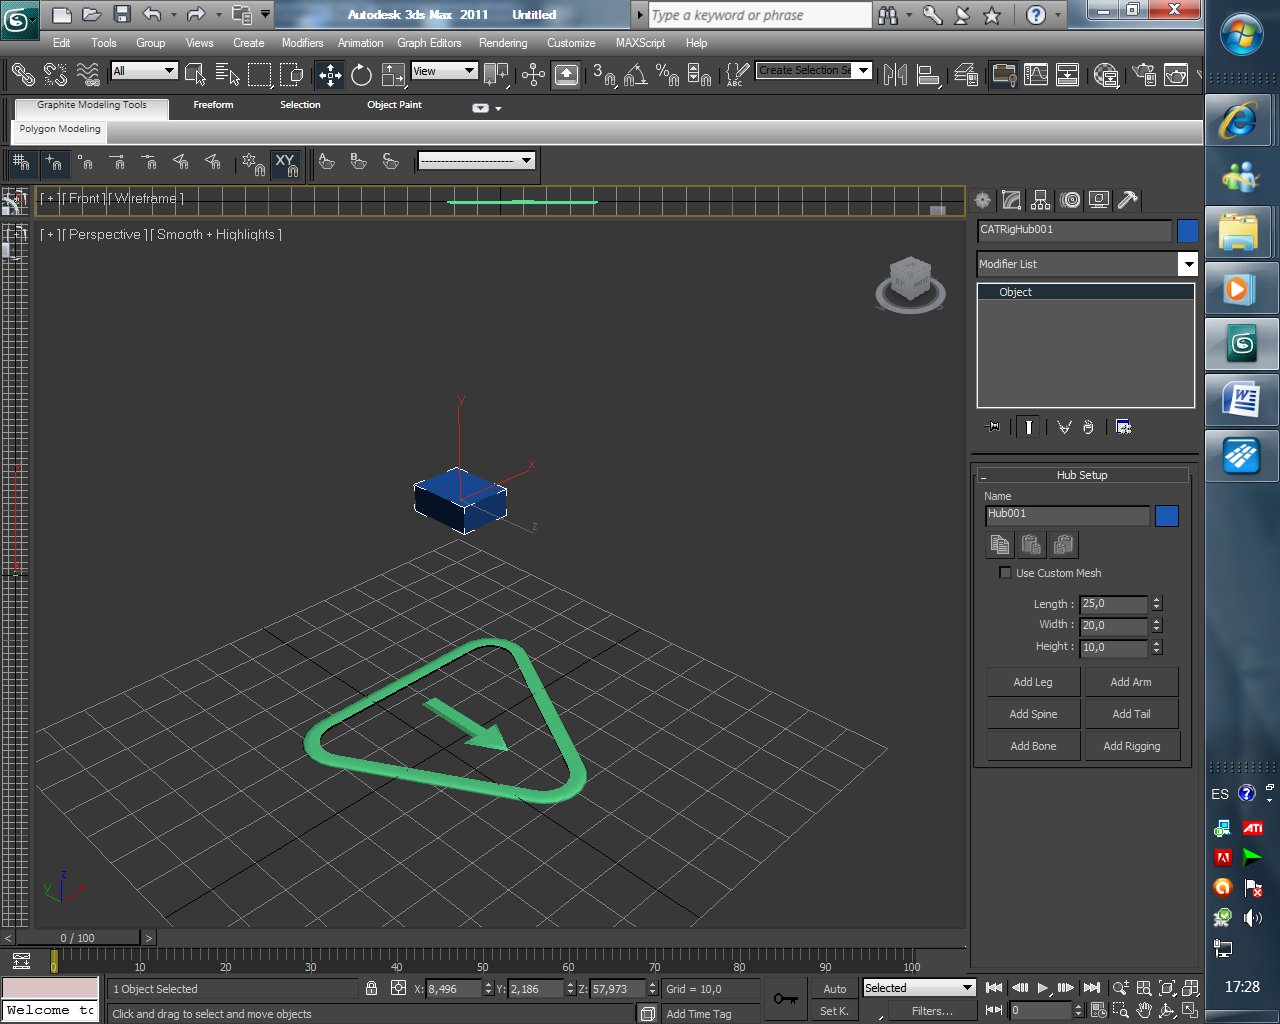The width and height of the screenshot is (1280, 1024).
Task: Edit named selection sets icon
Action: pyautogui.click(x=737, y=75)
